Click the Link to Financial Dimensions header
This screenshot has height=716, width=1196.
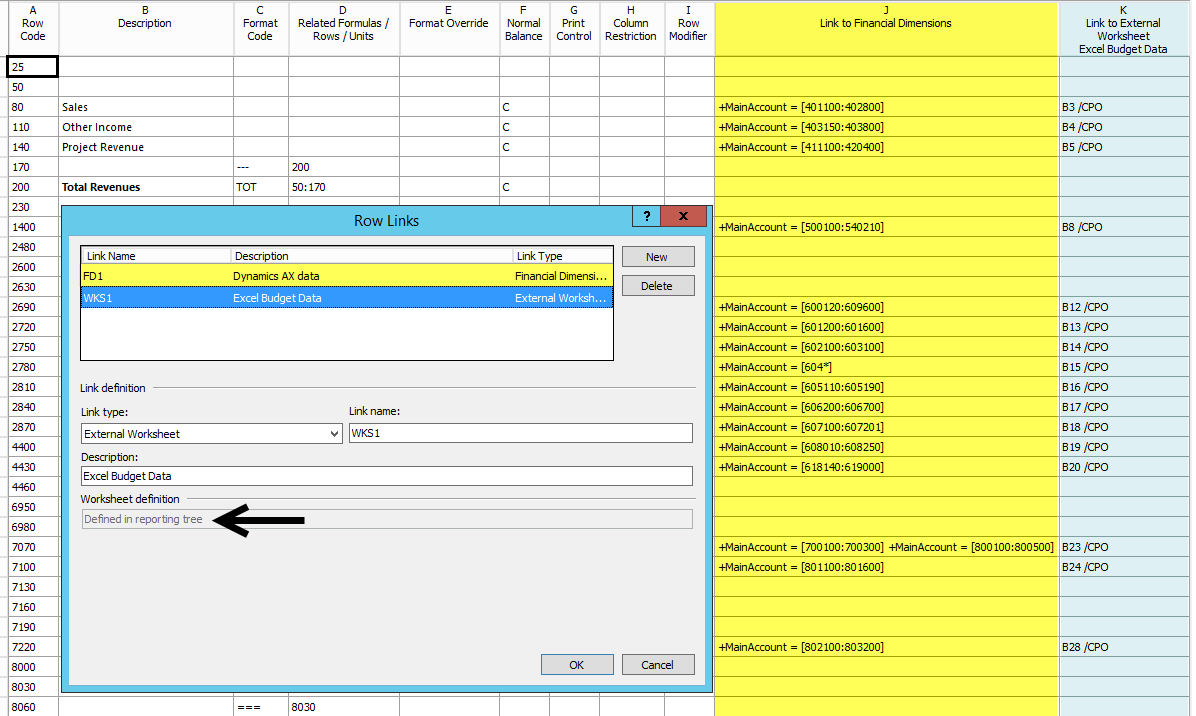pos(886,23)
